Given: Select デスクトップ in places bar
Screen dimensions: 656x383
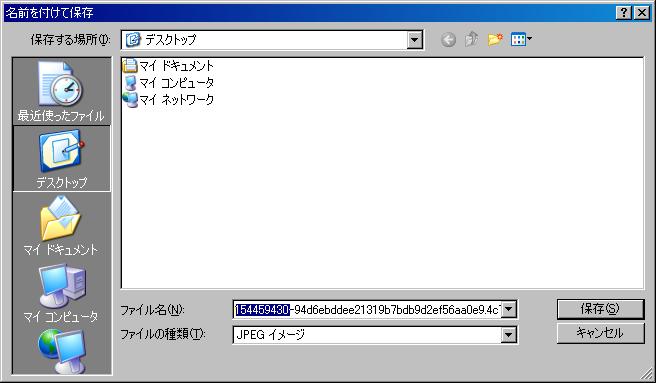Looking at the screenshot, I should [x=62, y=158].
